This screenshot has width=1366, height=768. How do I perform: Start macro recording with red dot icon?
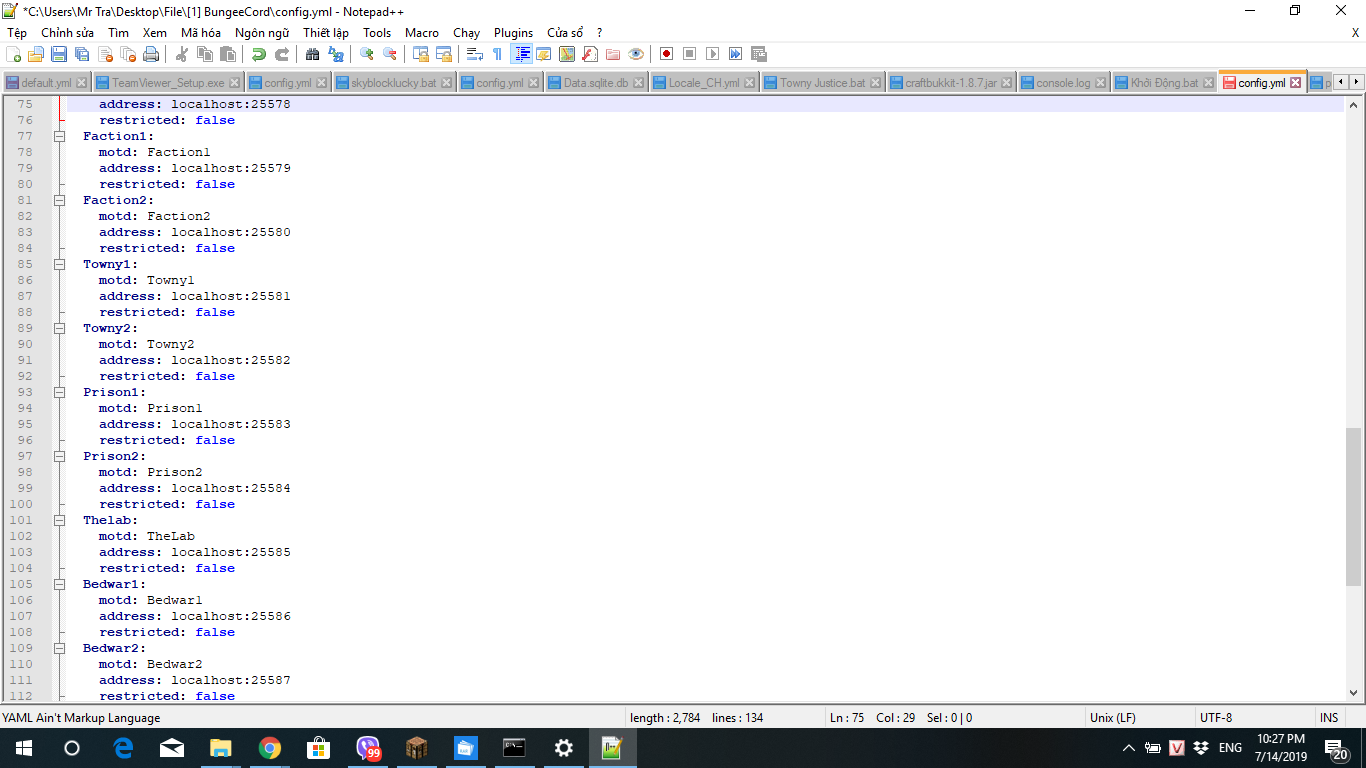click(x=666, y=54)
